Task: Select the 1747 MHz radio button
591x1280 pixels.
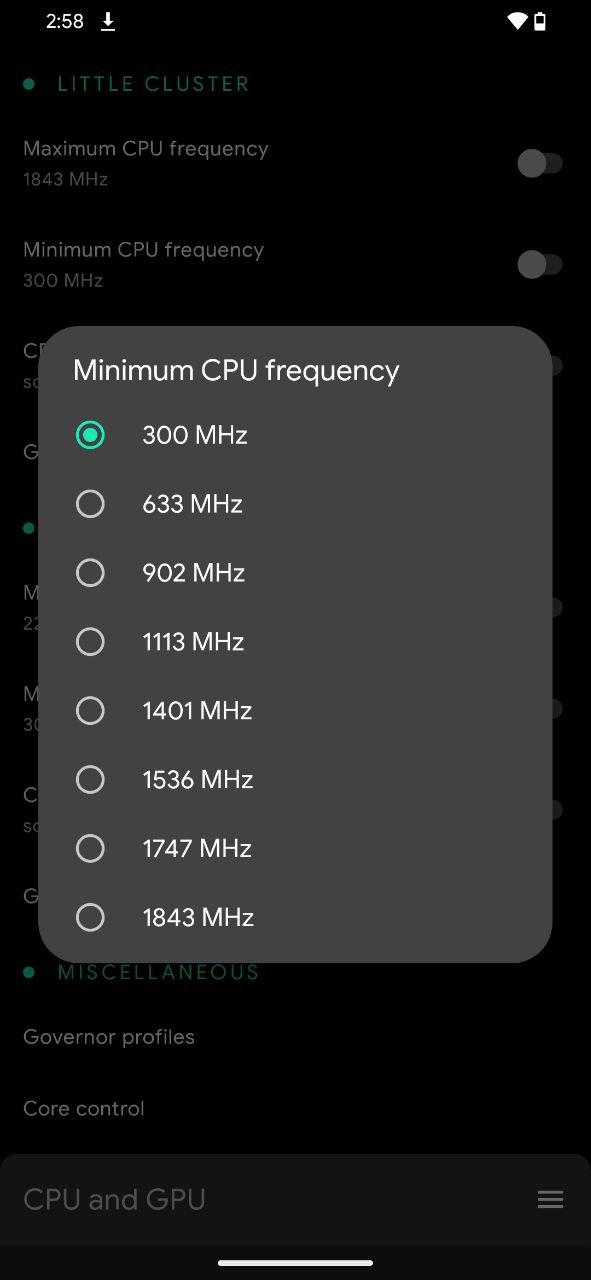Action: (x=295, y=849)
